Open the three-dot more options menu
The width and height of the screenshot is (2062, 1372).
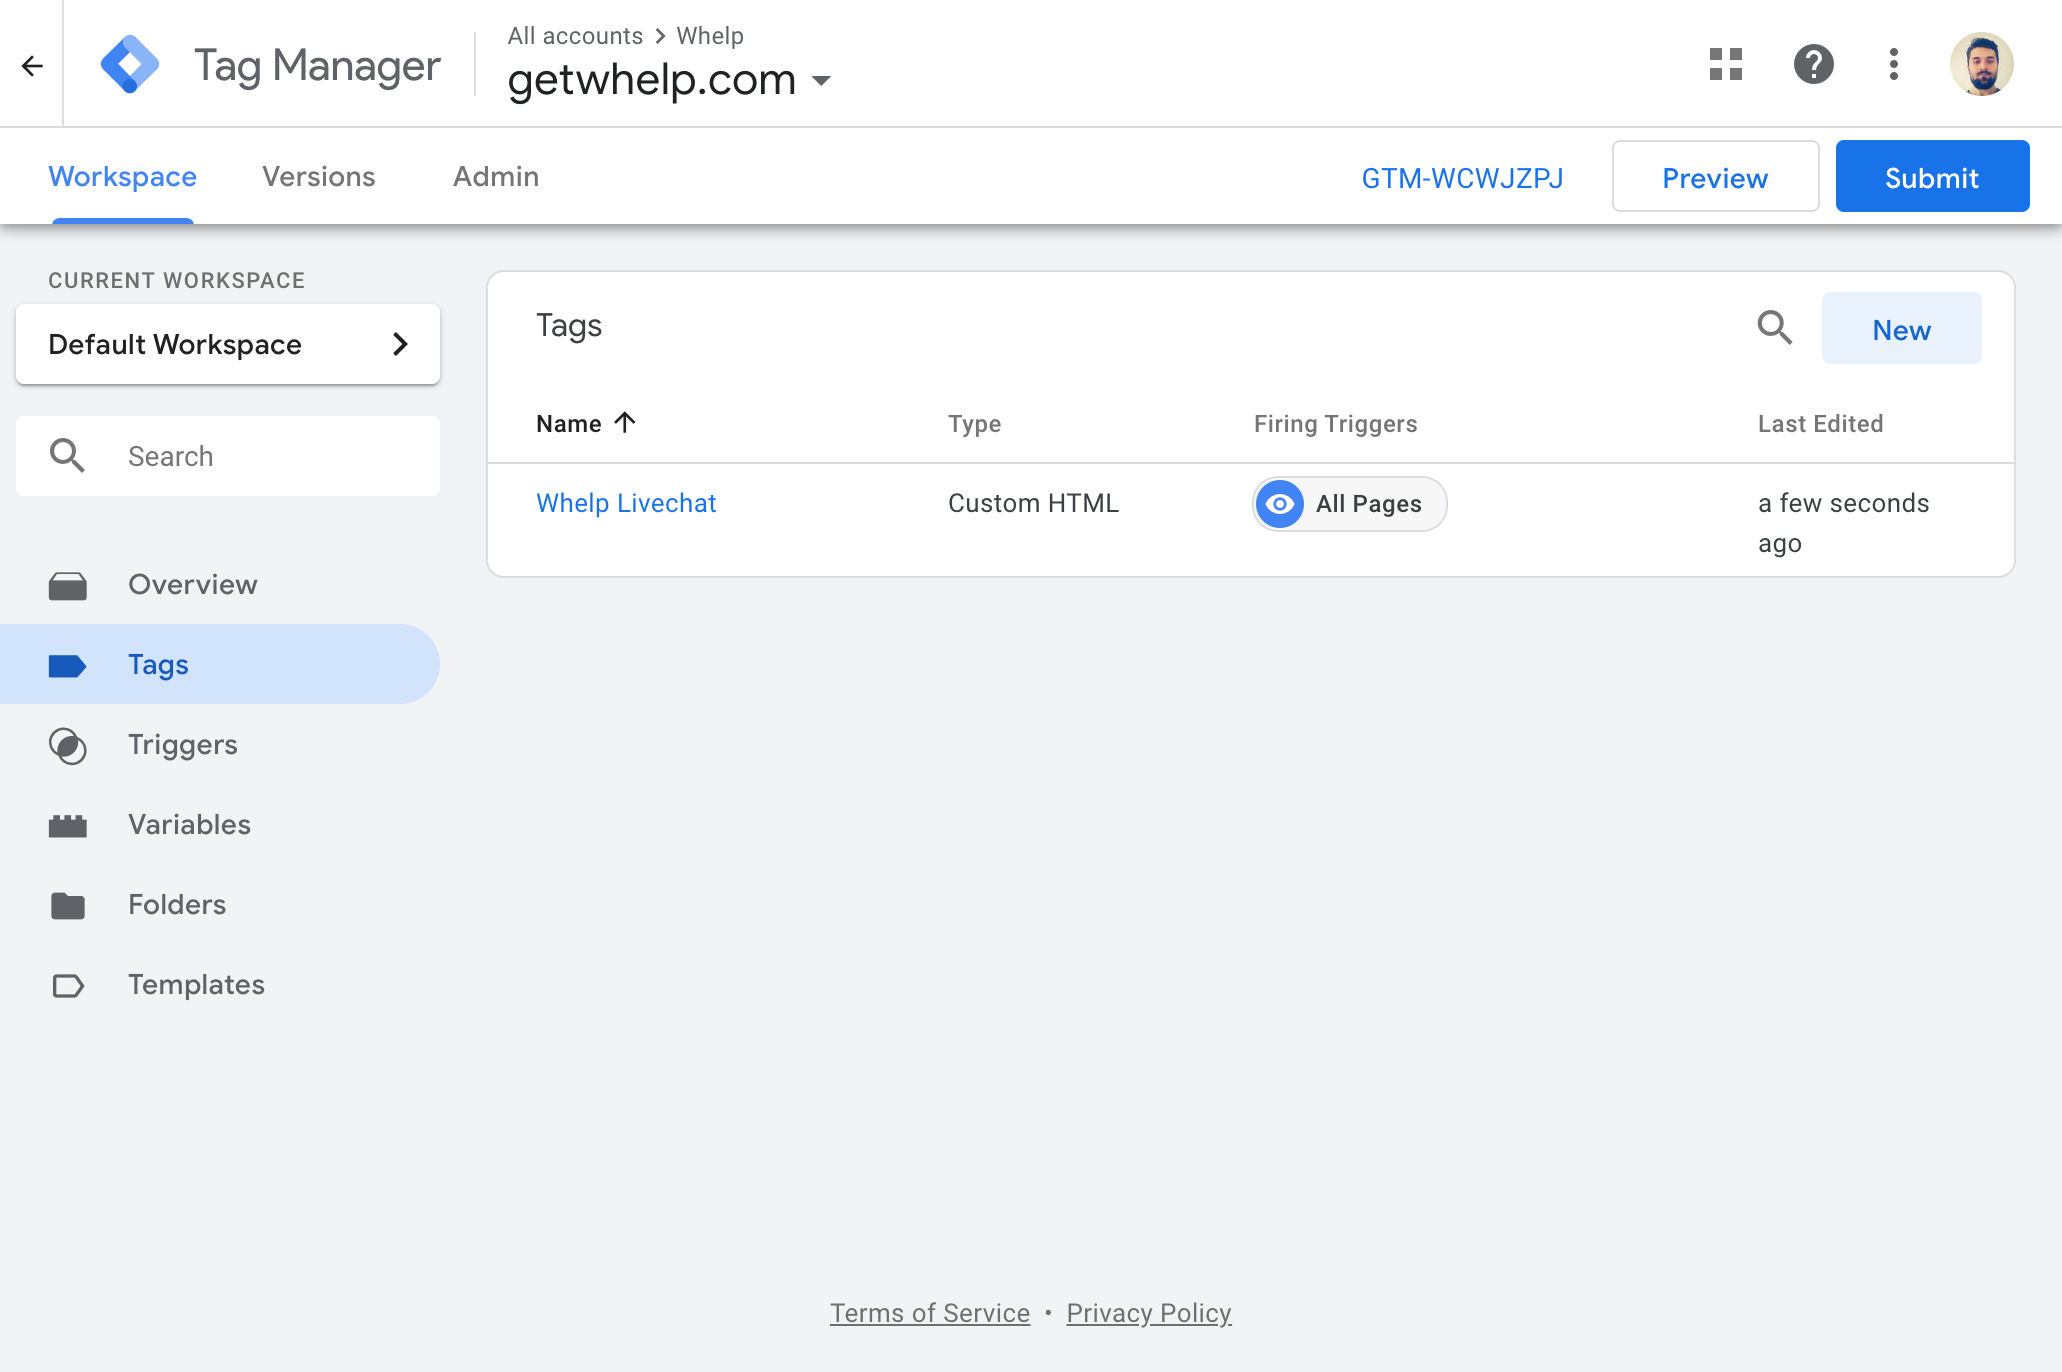(1893, 65)
